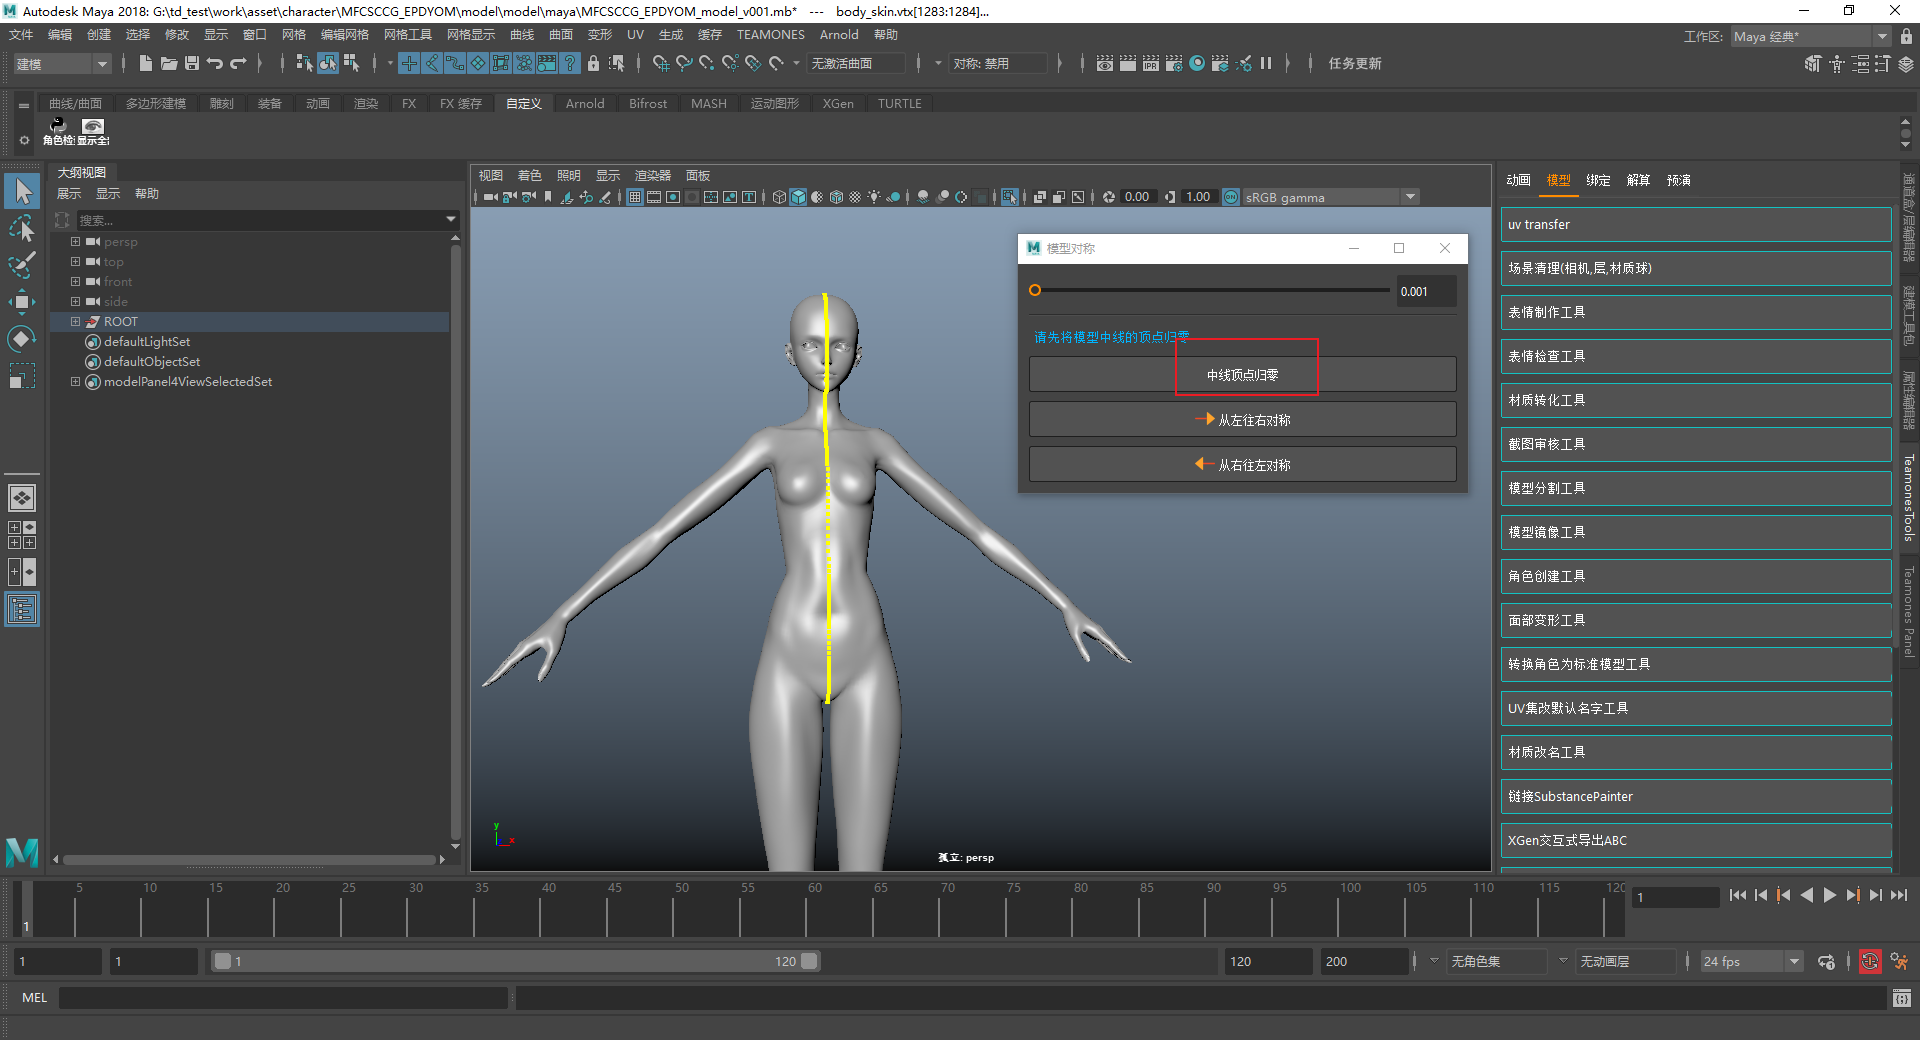Click the uv transfer tool button

1695,225
